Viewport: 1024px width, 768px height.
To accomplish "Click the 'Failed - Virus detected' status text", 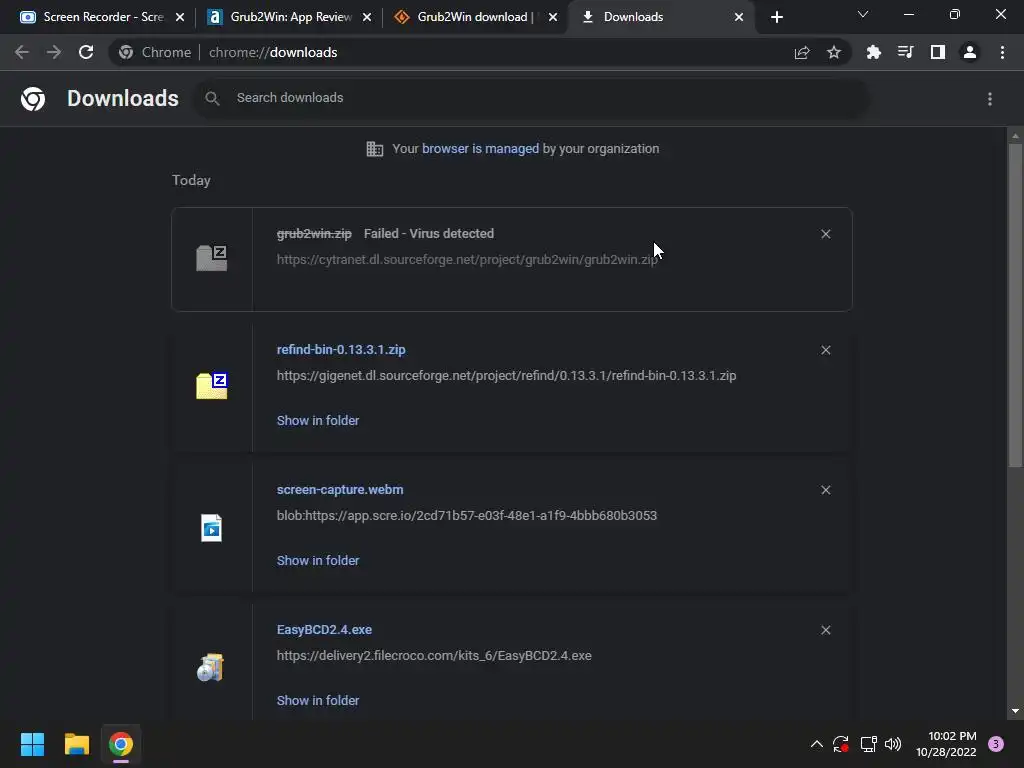I will (x=428, y=233).
